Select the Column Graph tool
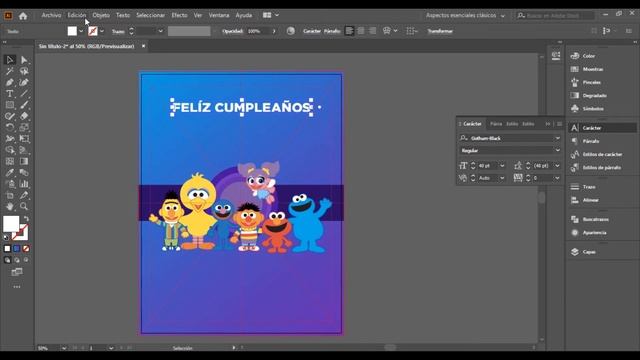This screenshot has height=360, width=640. pyautogui.click(x=24, y=184)
